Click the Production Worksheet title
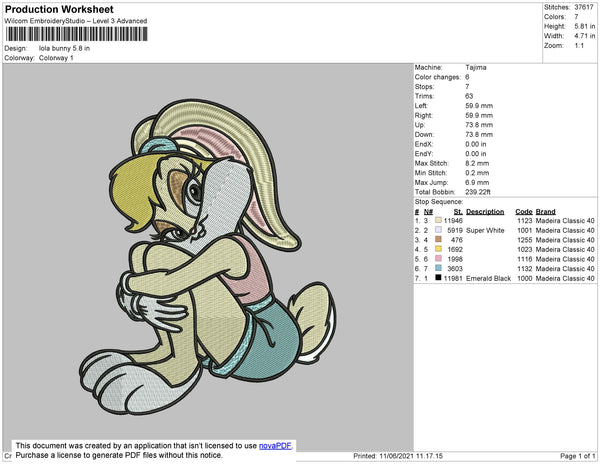 point(59,9)
